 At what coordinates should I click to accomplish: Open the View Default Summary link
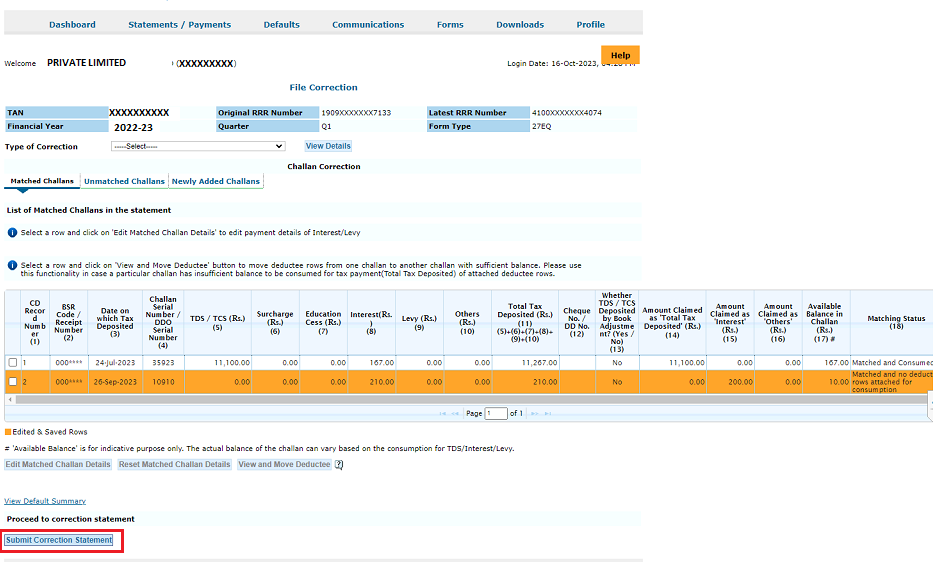[x=45, y=501]
